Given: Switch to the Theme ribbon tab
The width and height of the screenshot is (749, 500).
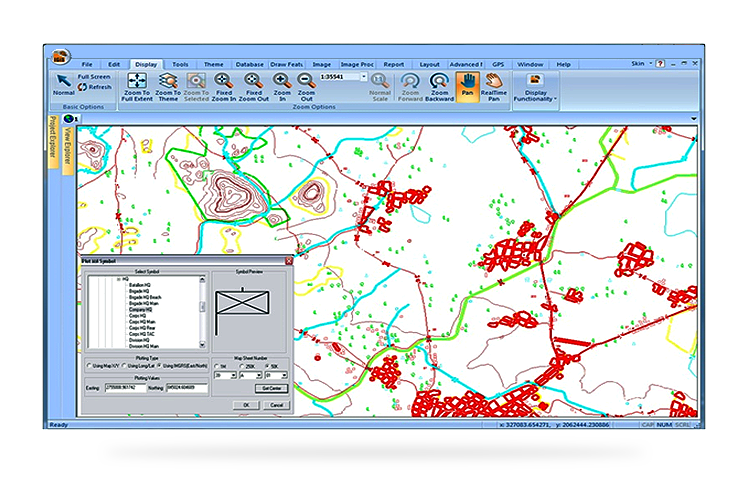Looking at the screenshot, I should [x=214, y=64].
